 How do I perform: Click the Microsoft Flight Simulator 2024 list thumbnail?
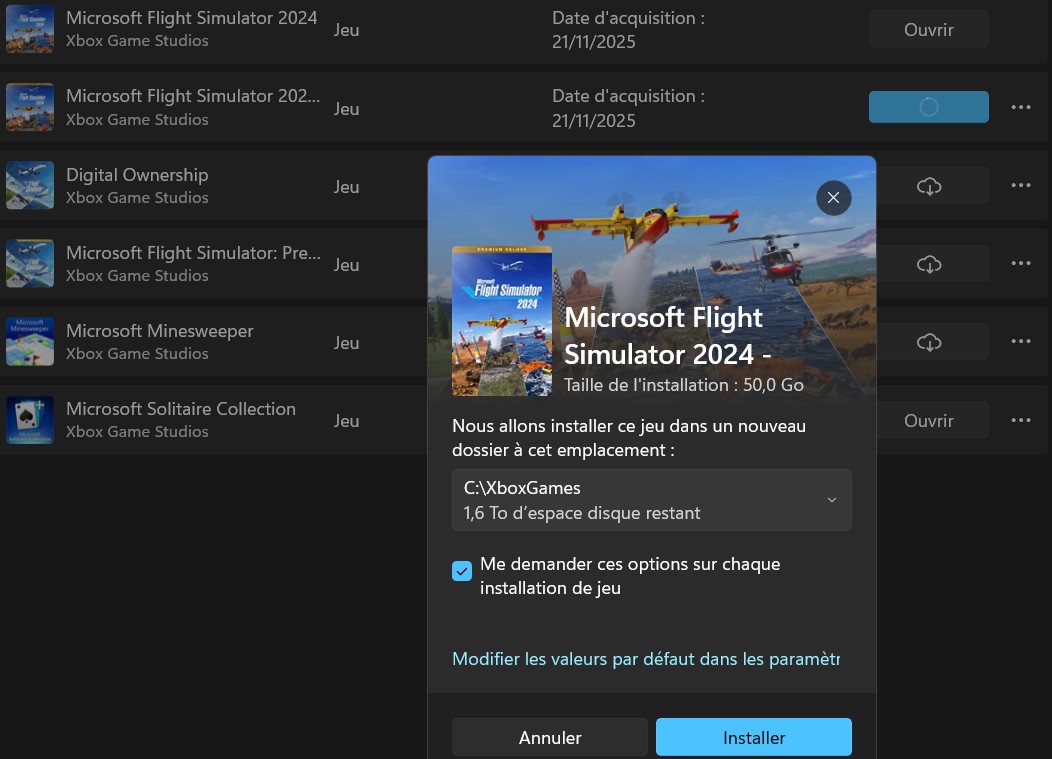click(x=30, y=29)
